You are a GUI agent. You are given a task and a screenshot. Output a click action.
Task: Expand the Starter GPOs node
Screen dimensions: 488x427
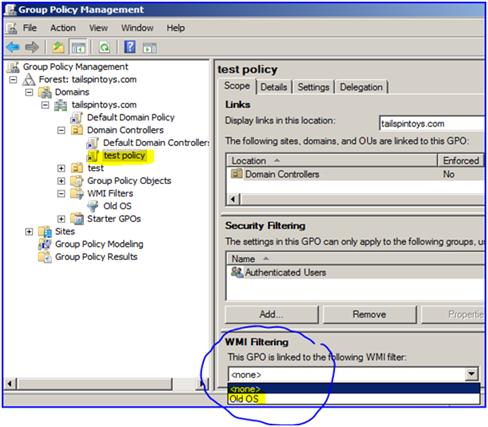[x=61, y=219]
